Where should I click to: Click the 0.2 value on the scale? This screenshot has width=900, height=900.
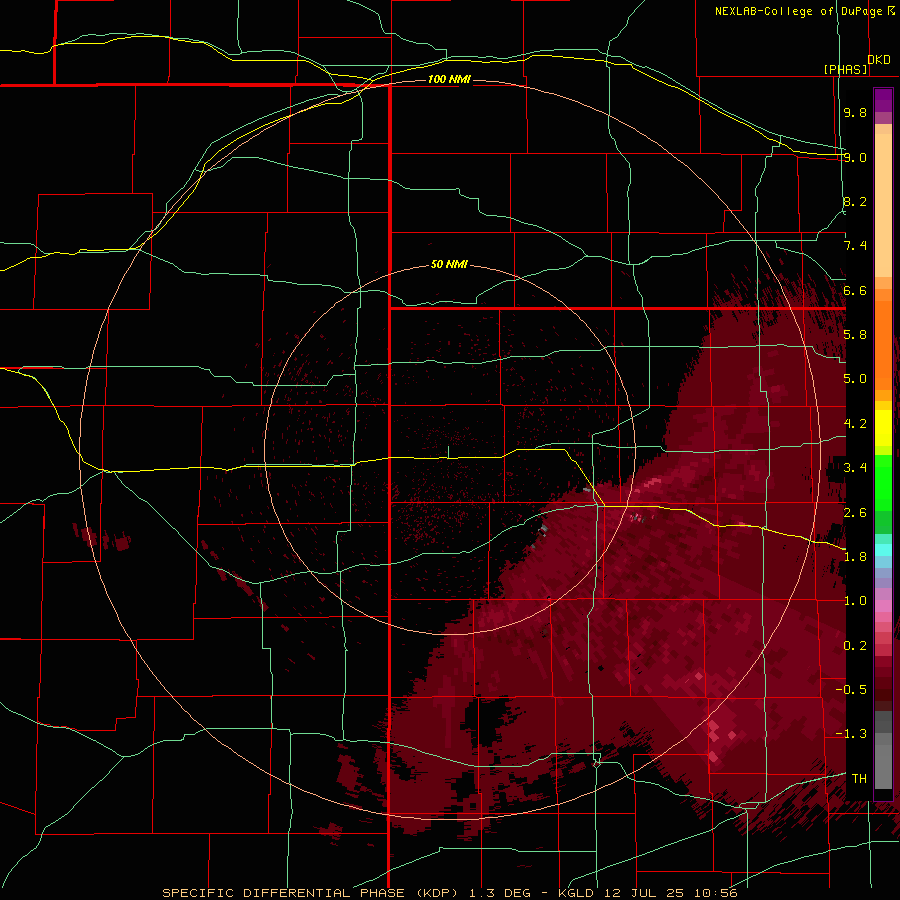[x=855, y=646]
